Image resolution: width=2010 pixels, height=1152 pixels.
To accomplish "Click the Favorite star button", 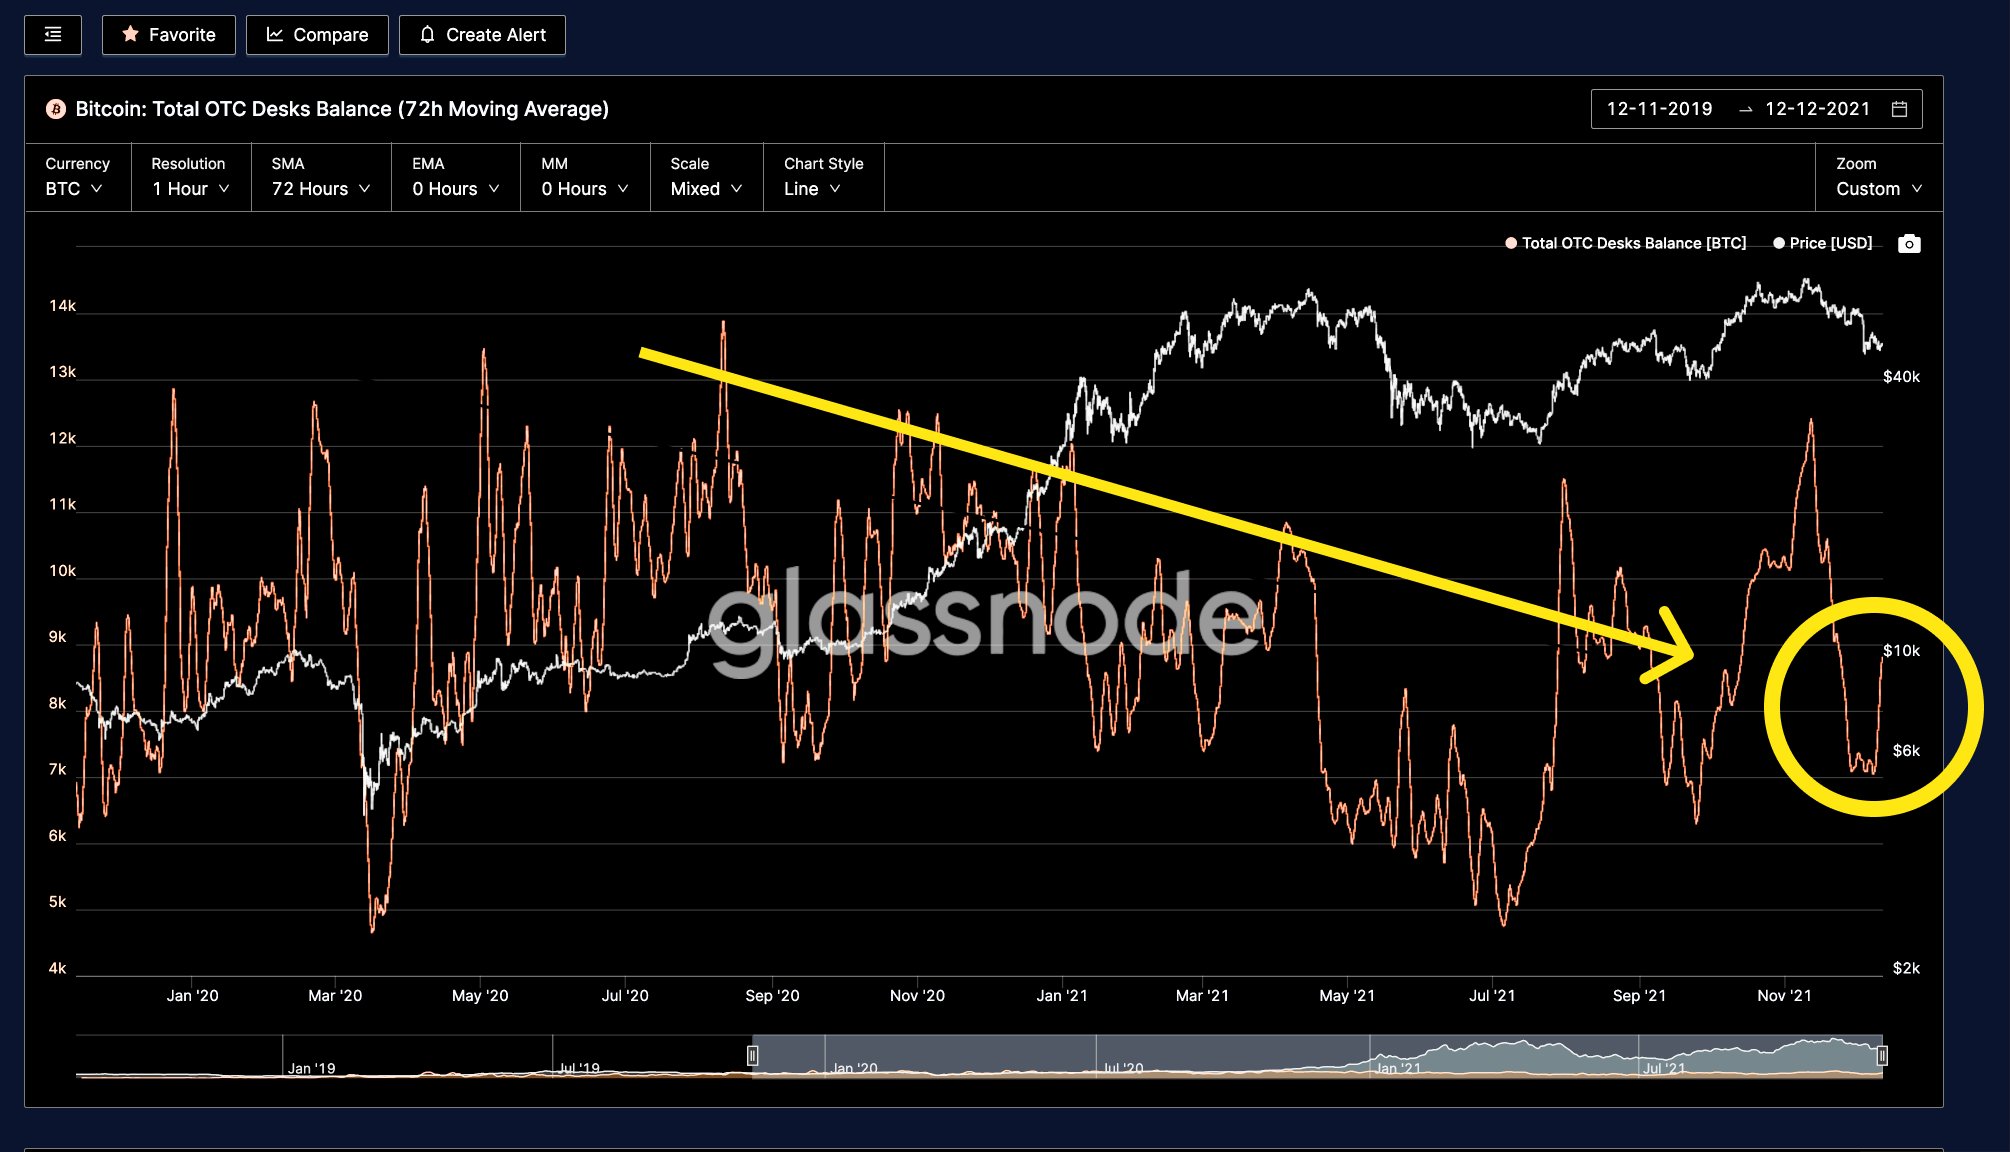I will [x=168, y=35].
